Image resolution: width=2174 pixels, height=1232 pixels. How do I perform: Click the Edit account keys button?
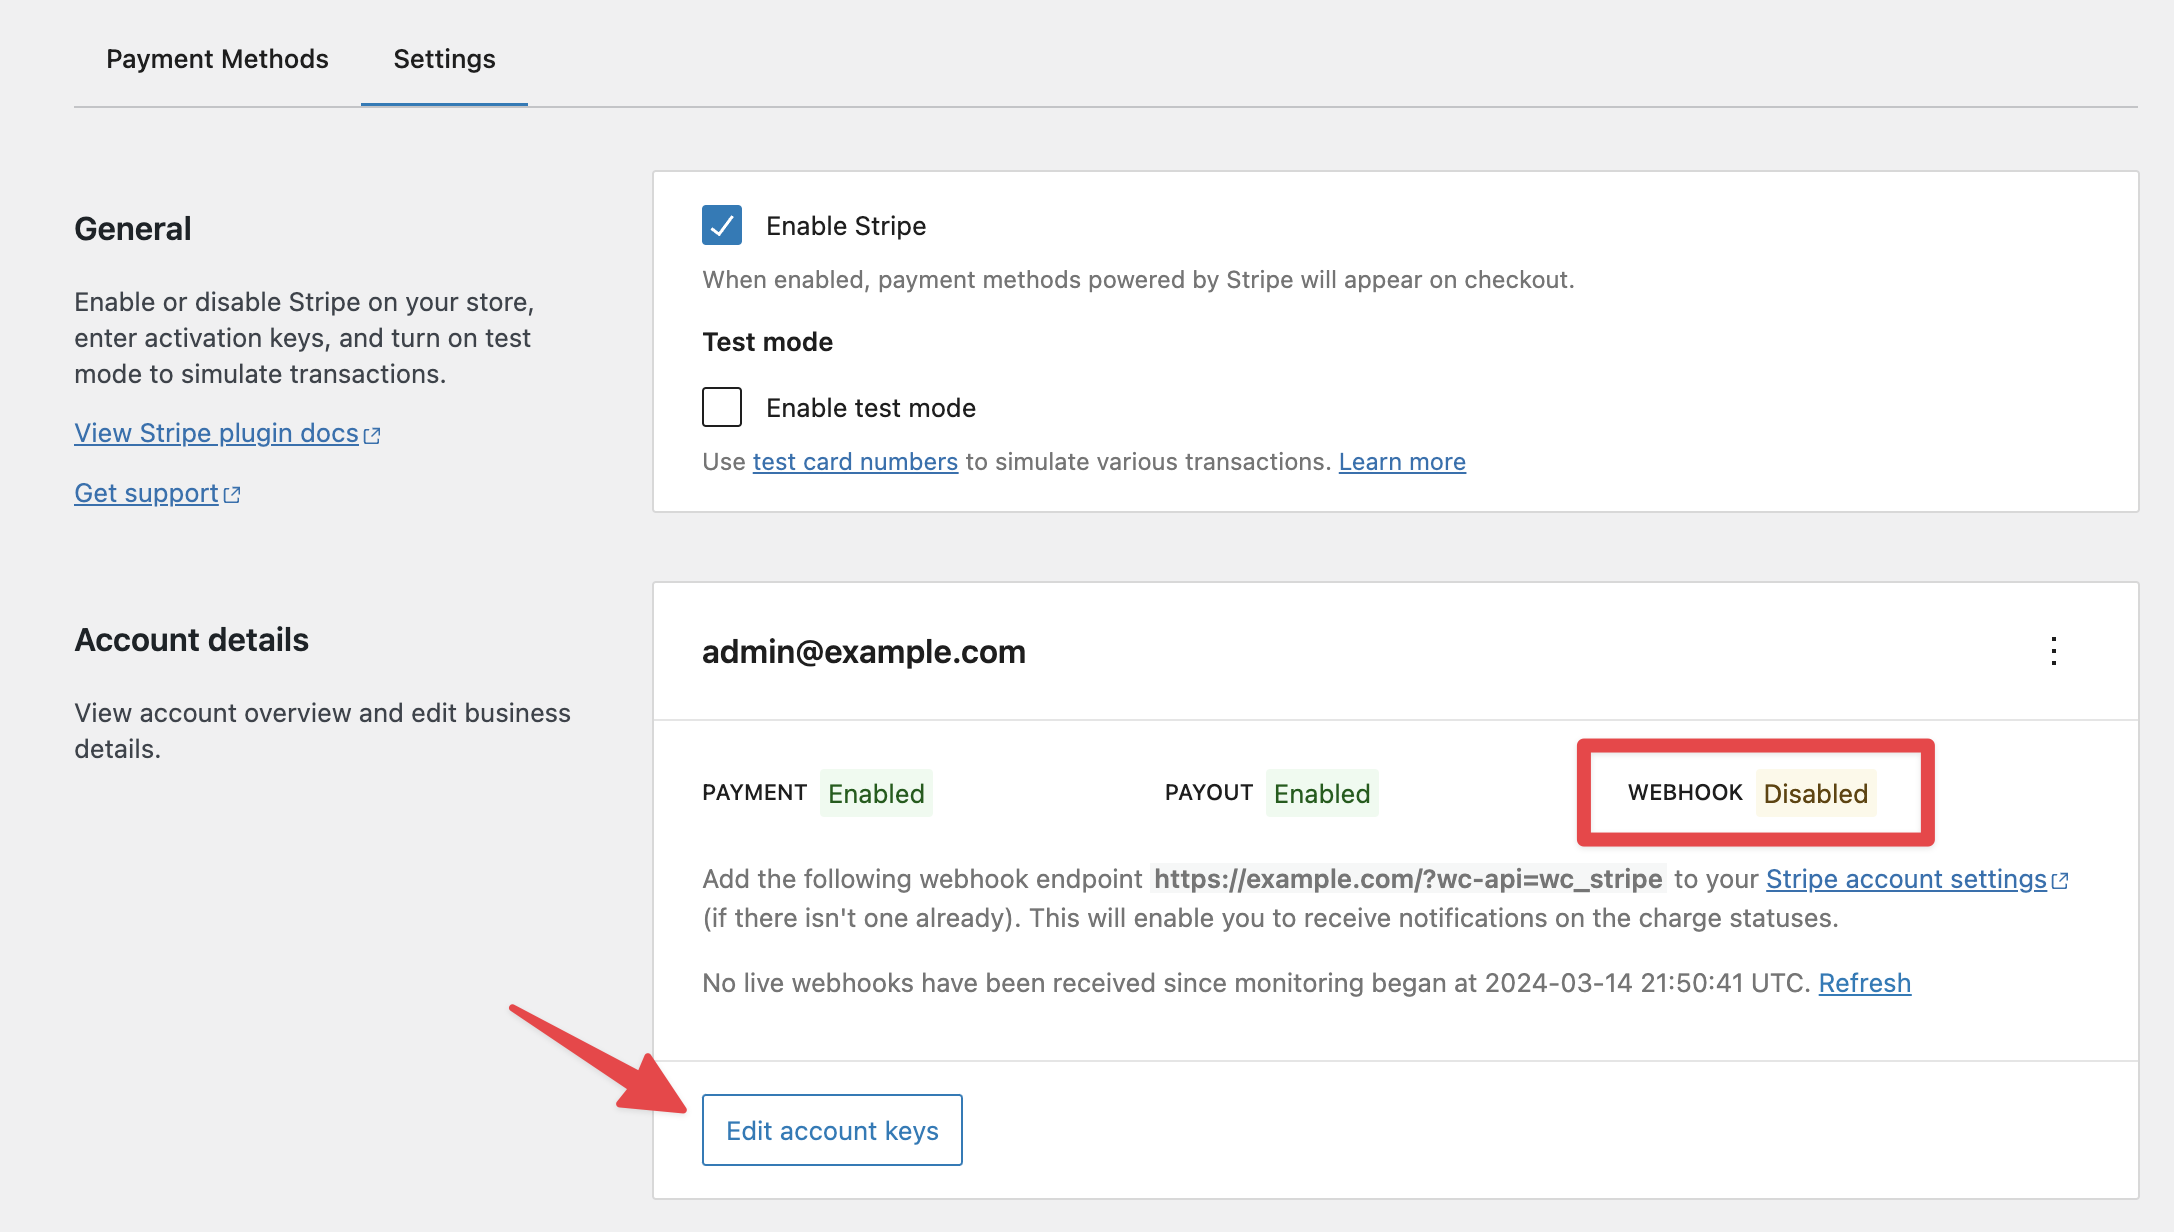tap(831, 1130)
